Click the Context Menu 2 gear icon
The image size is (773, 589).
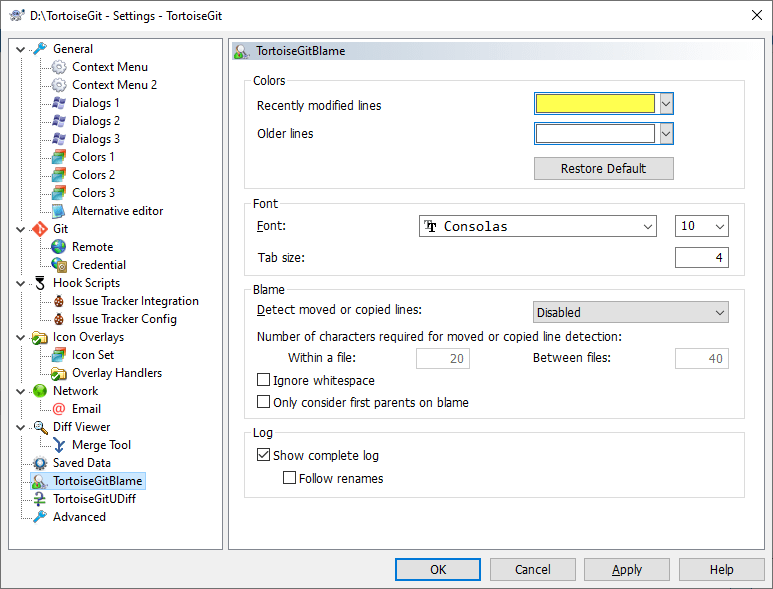click(x=59, y=85)
